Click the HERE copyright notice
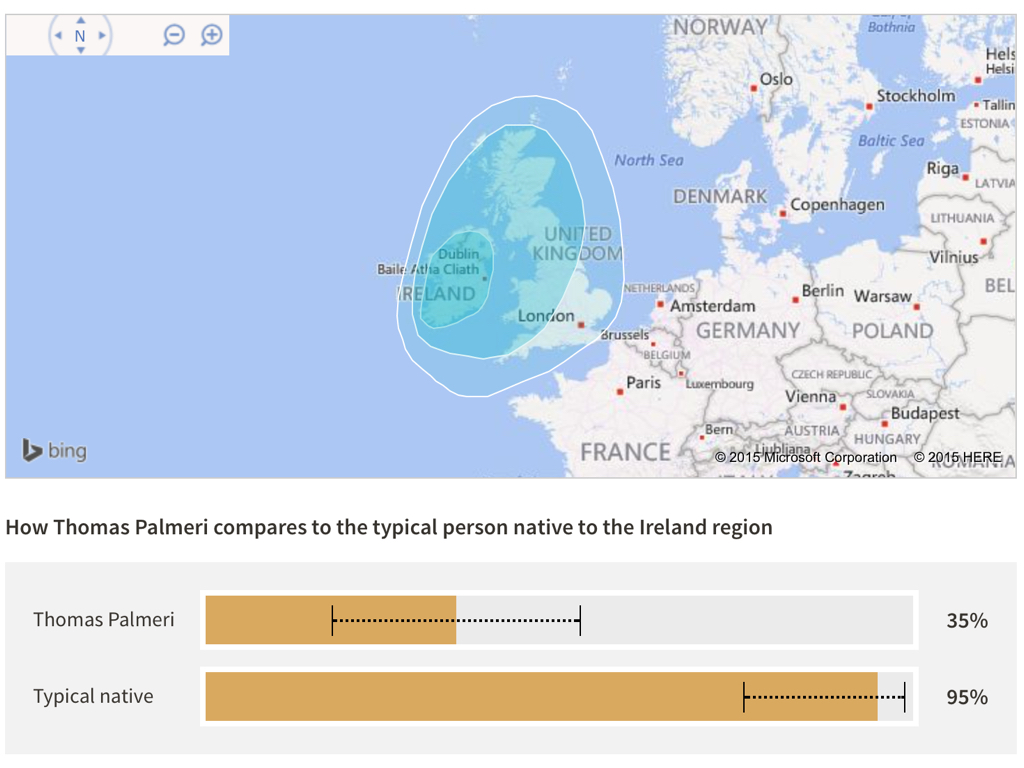Viewport: 1024px width, 768px height. pyautogui.click(x=957, y=458)
